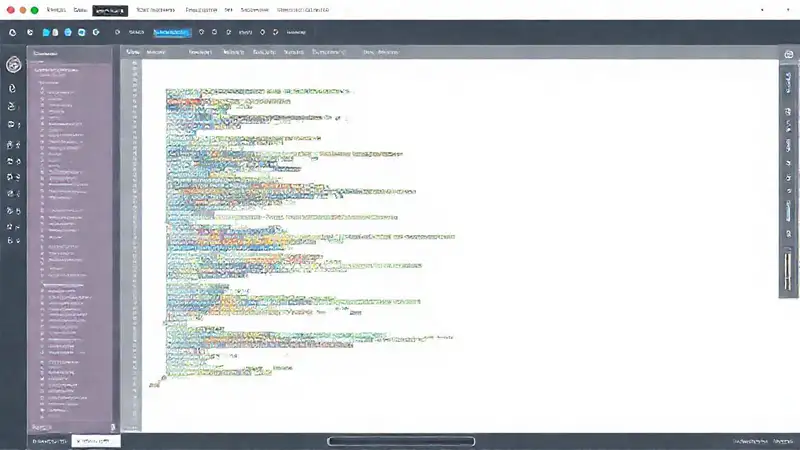Screen dimensions: 800x450
Task: Click the vertical slider on right sidebar
Action: [x=790, y=270]
